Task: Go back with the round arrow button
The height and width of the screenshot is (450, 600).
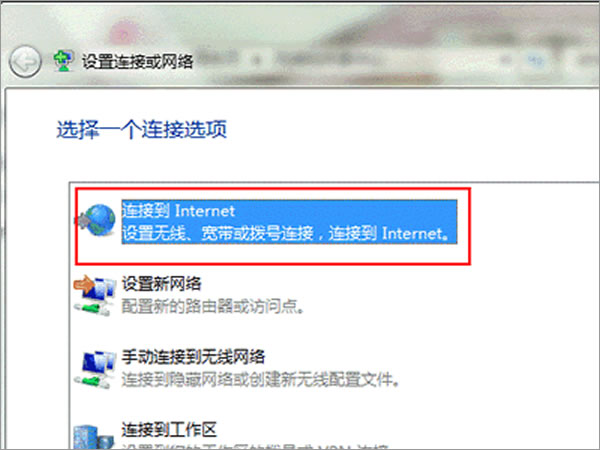Action: pyautogui.click(x=25, y=62)
